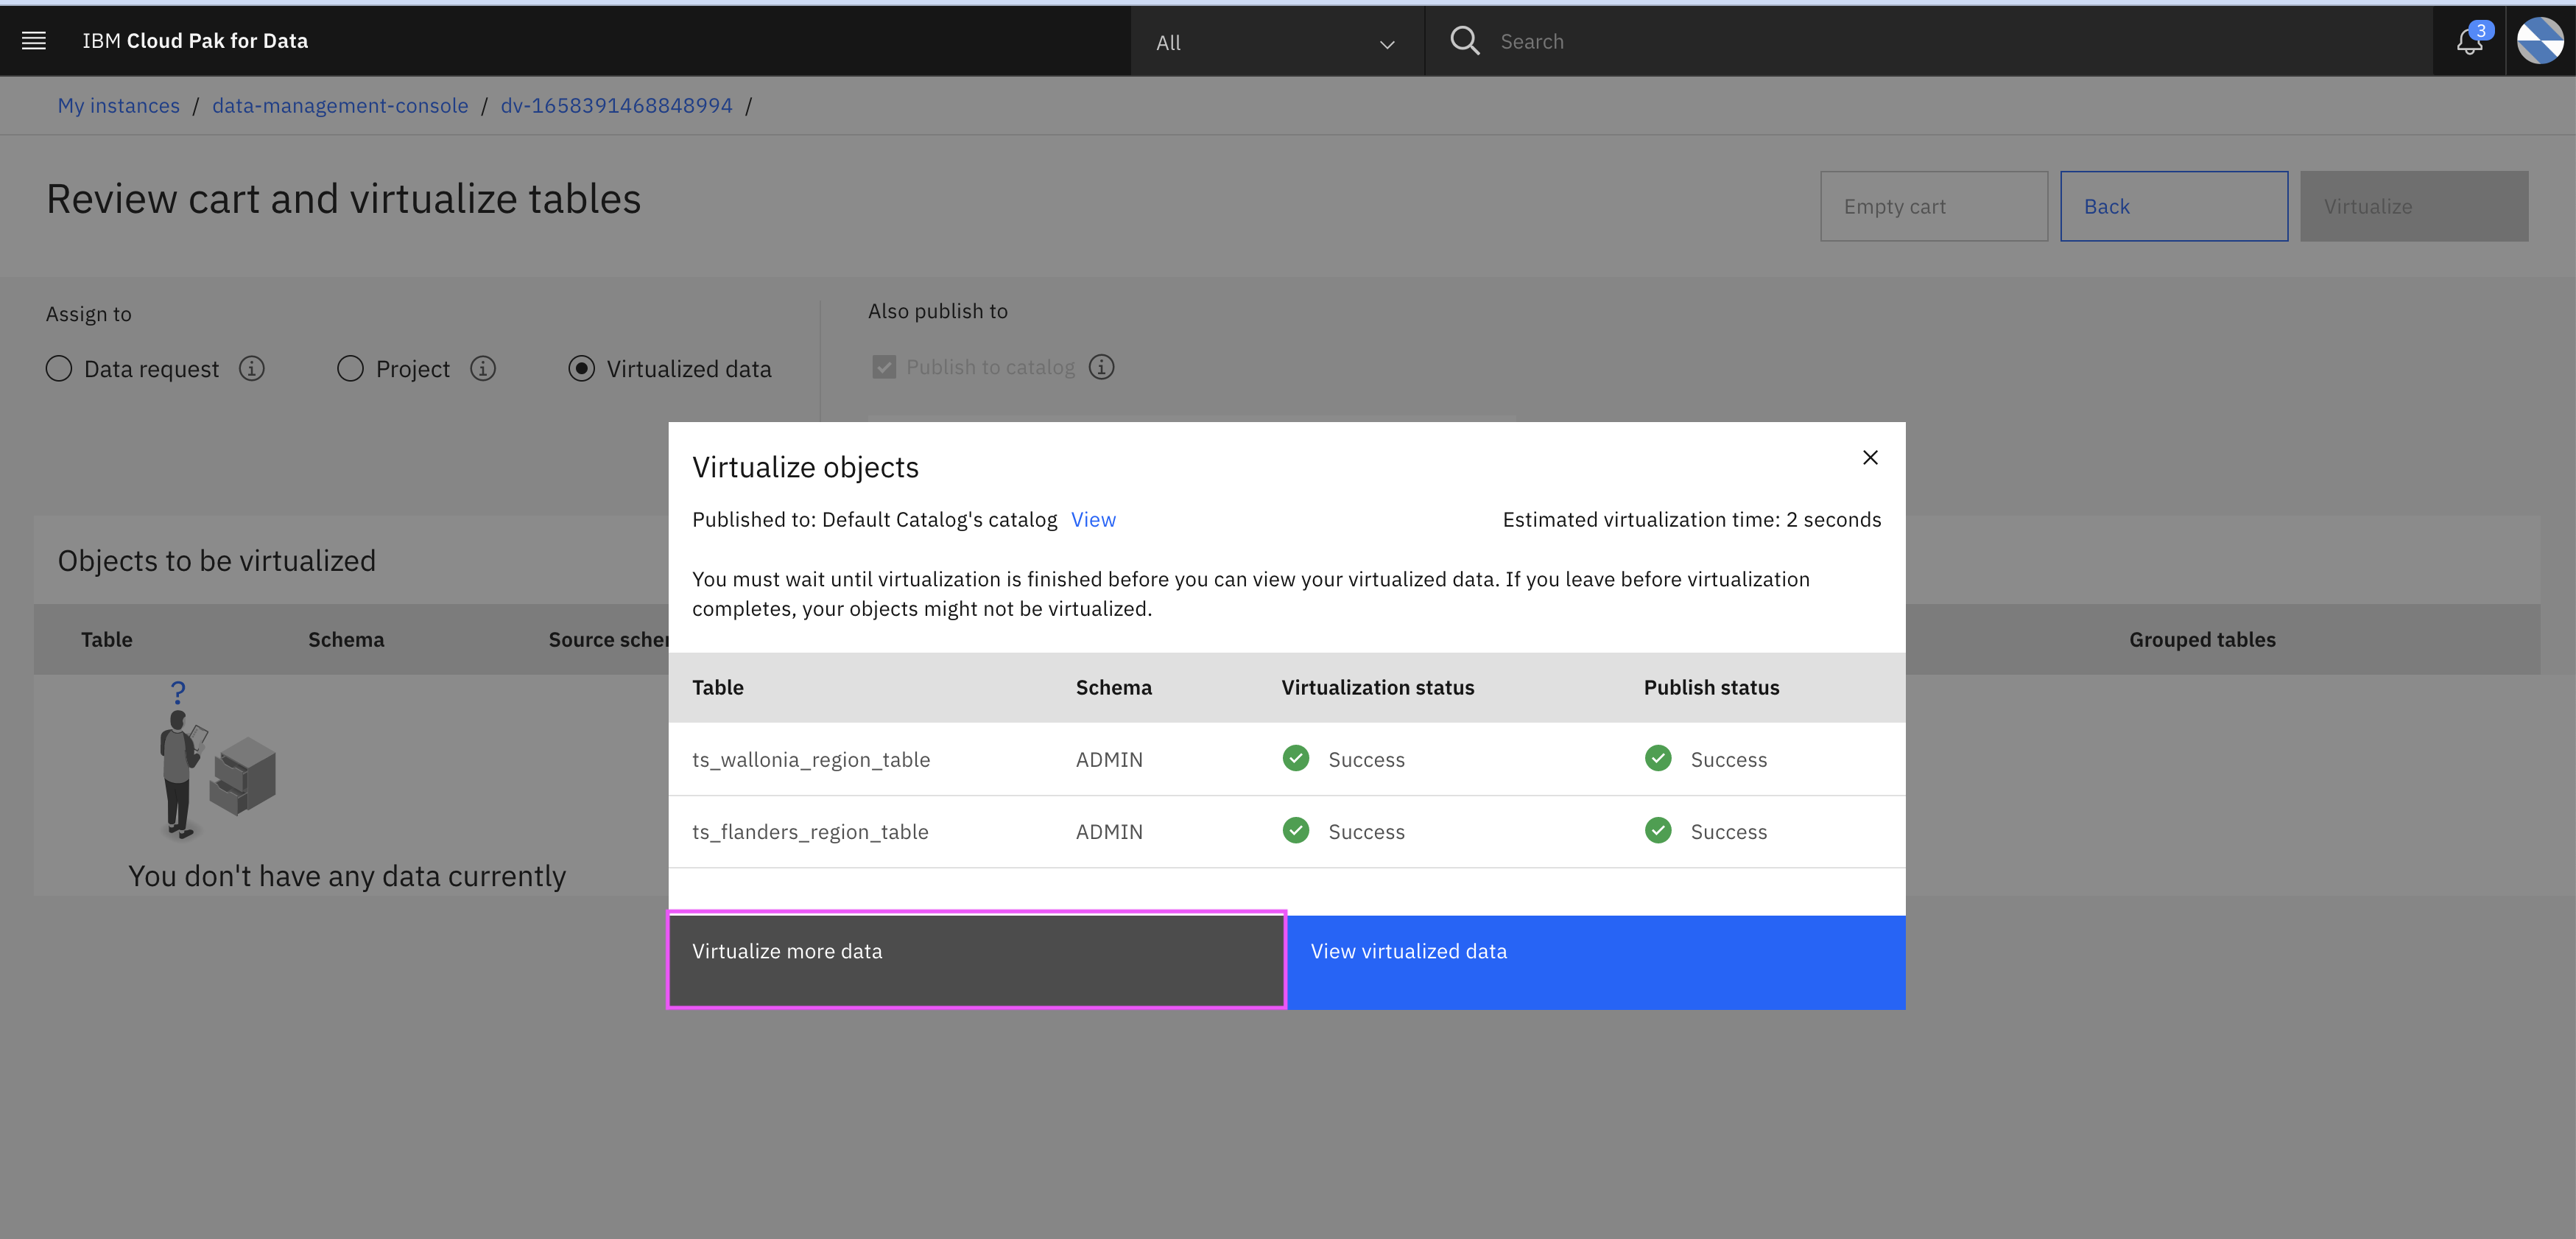Viewport: 2576px width, 1239px height.
Task: Click the Back button
Action: pyautogui.click(x=2173, y=206)
